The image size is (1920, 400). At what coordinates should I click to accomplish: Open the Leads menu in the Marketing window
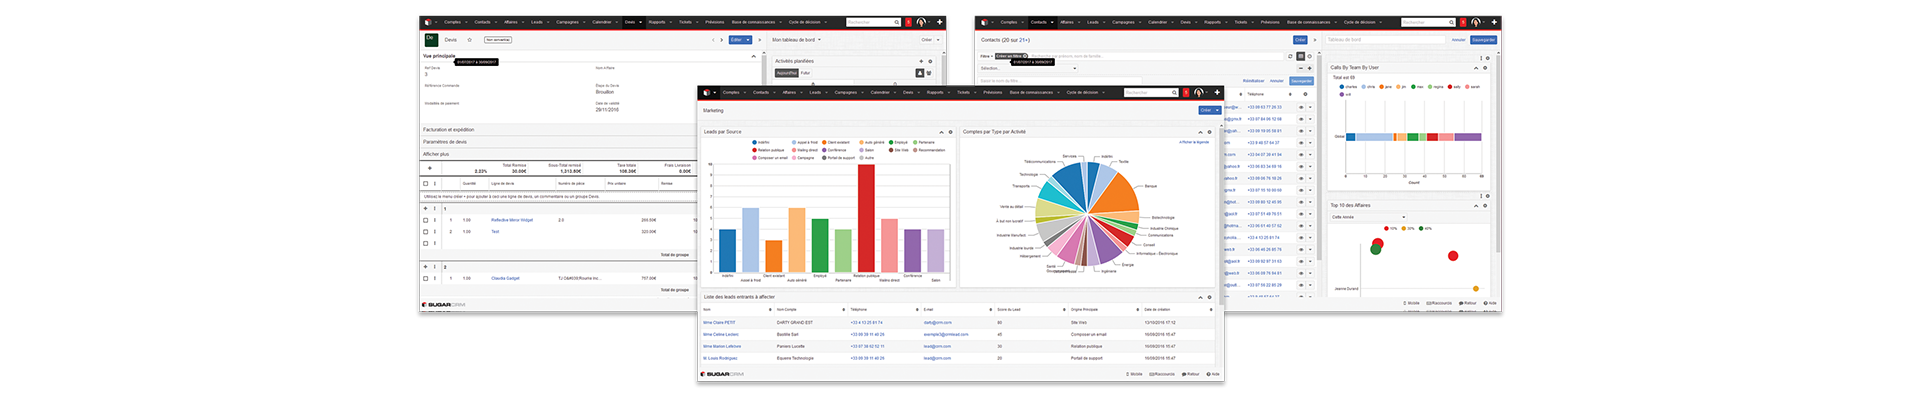coord(818,92)
